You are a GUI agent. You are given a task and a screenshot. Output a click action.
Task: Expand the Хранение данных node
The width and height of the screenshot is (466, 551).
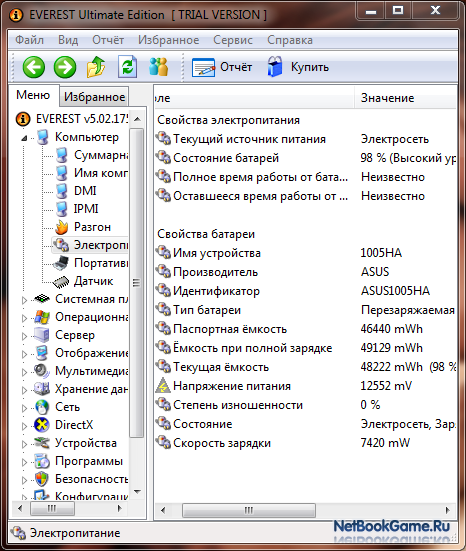click(x=24, y=390)
